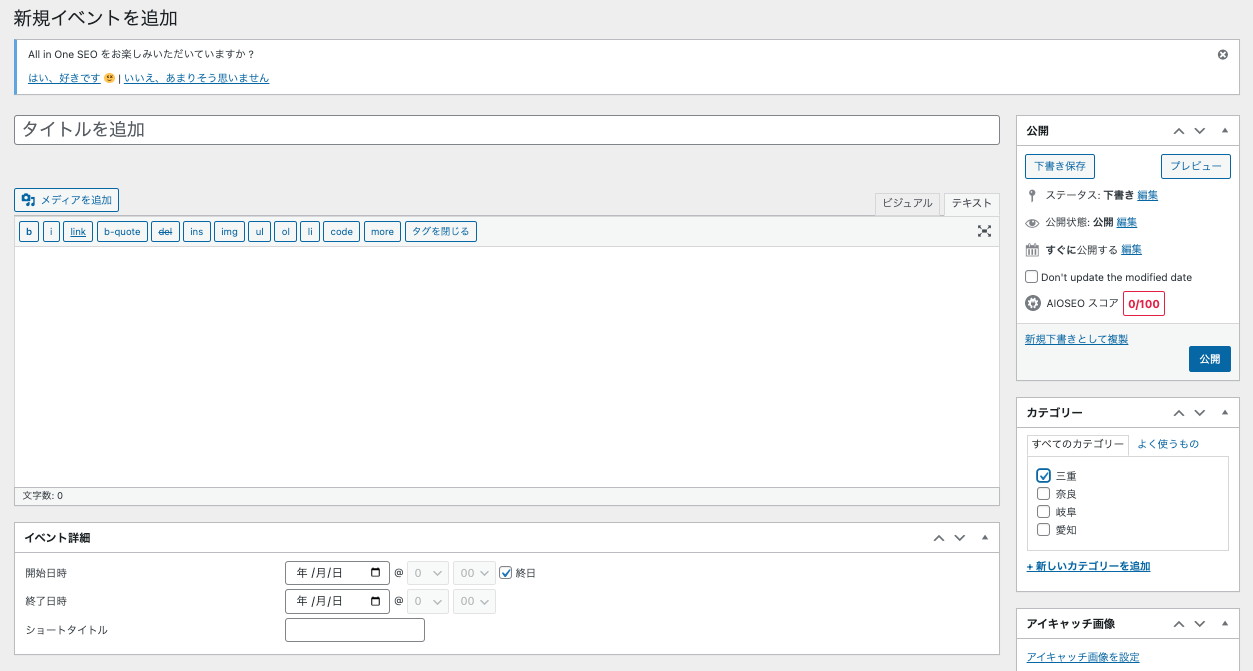The height and width of the screenshot is (671, 1253).
Task: Edit ステータス via 編集 link
Action: tap(1148, 195)
